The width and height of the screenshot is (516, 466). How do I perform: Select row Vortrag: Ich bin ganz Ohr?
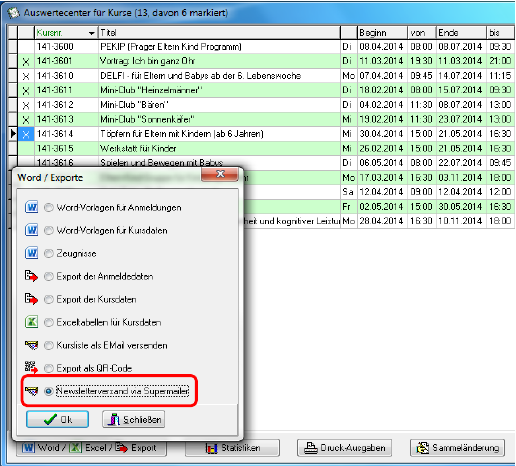(x=261, y=61)
